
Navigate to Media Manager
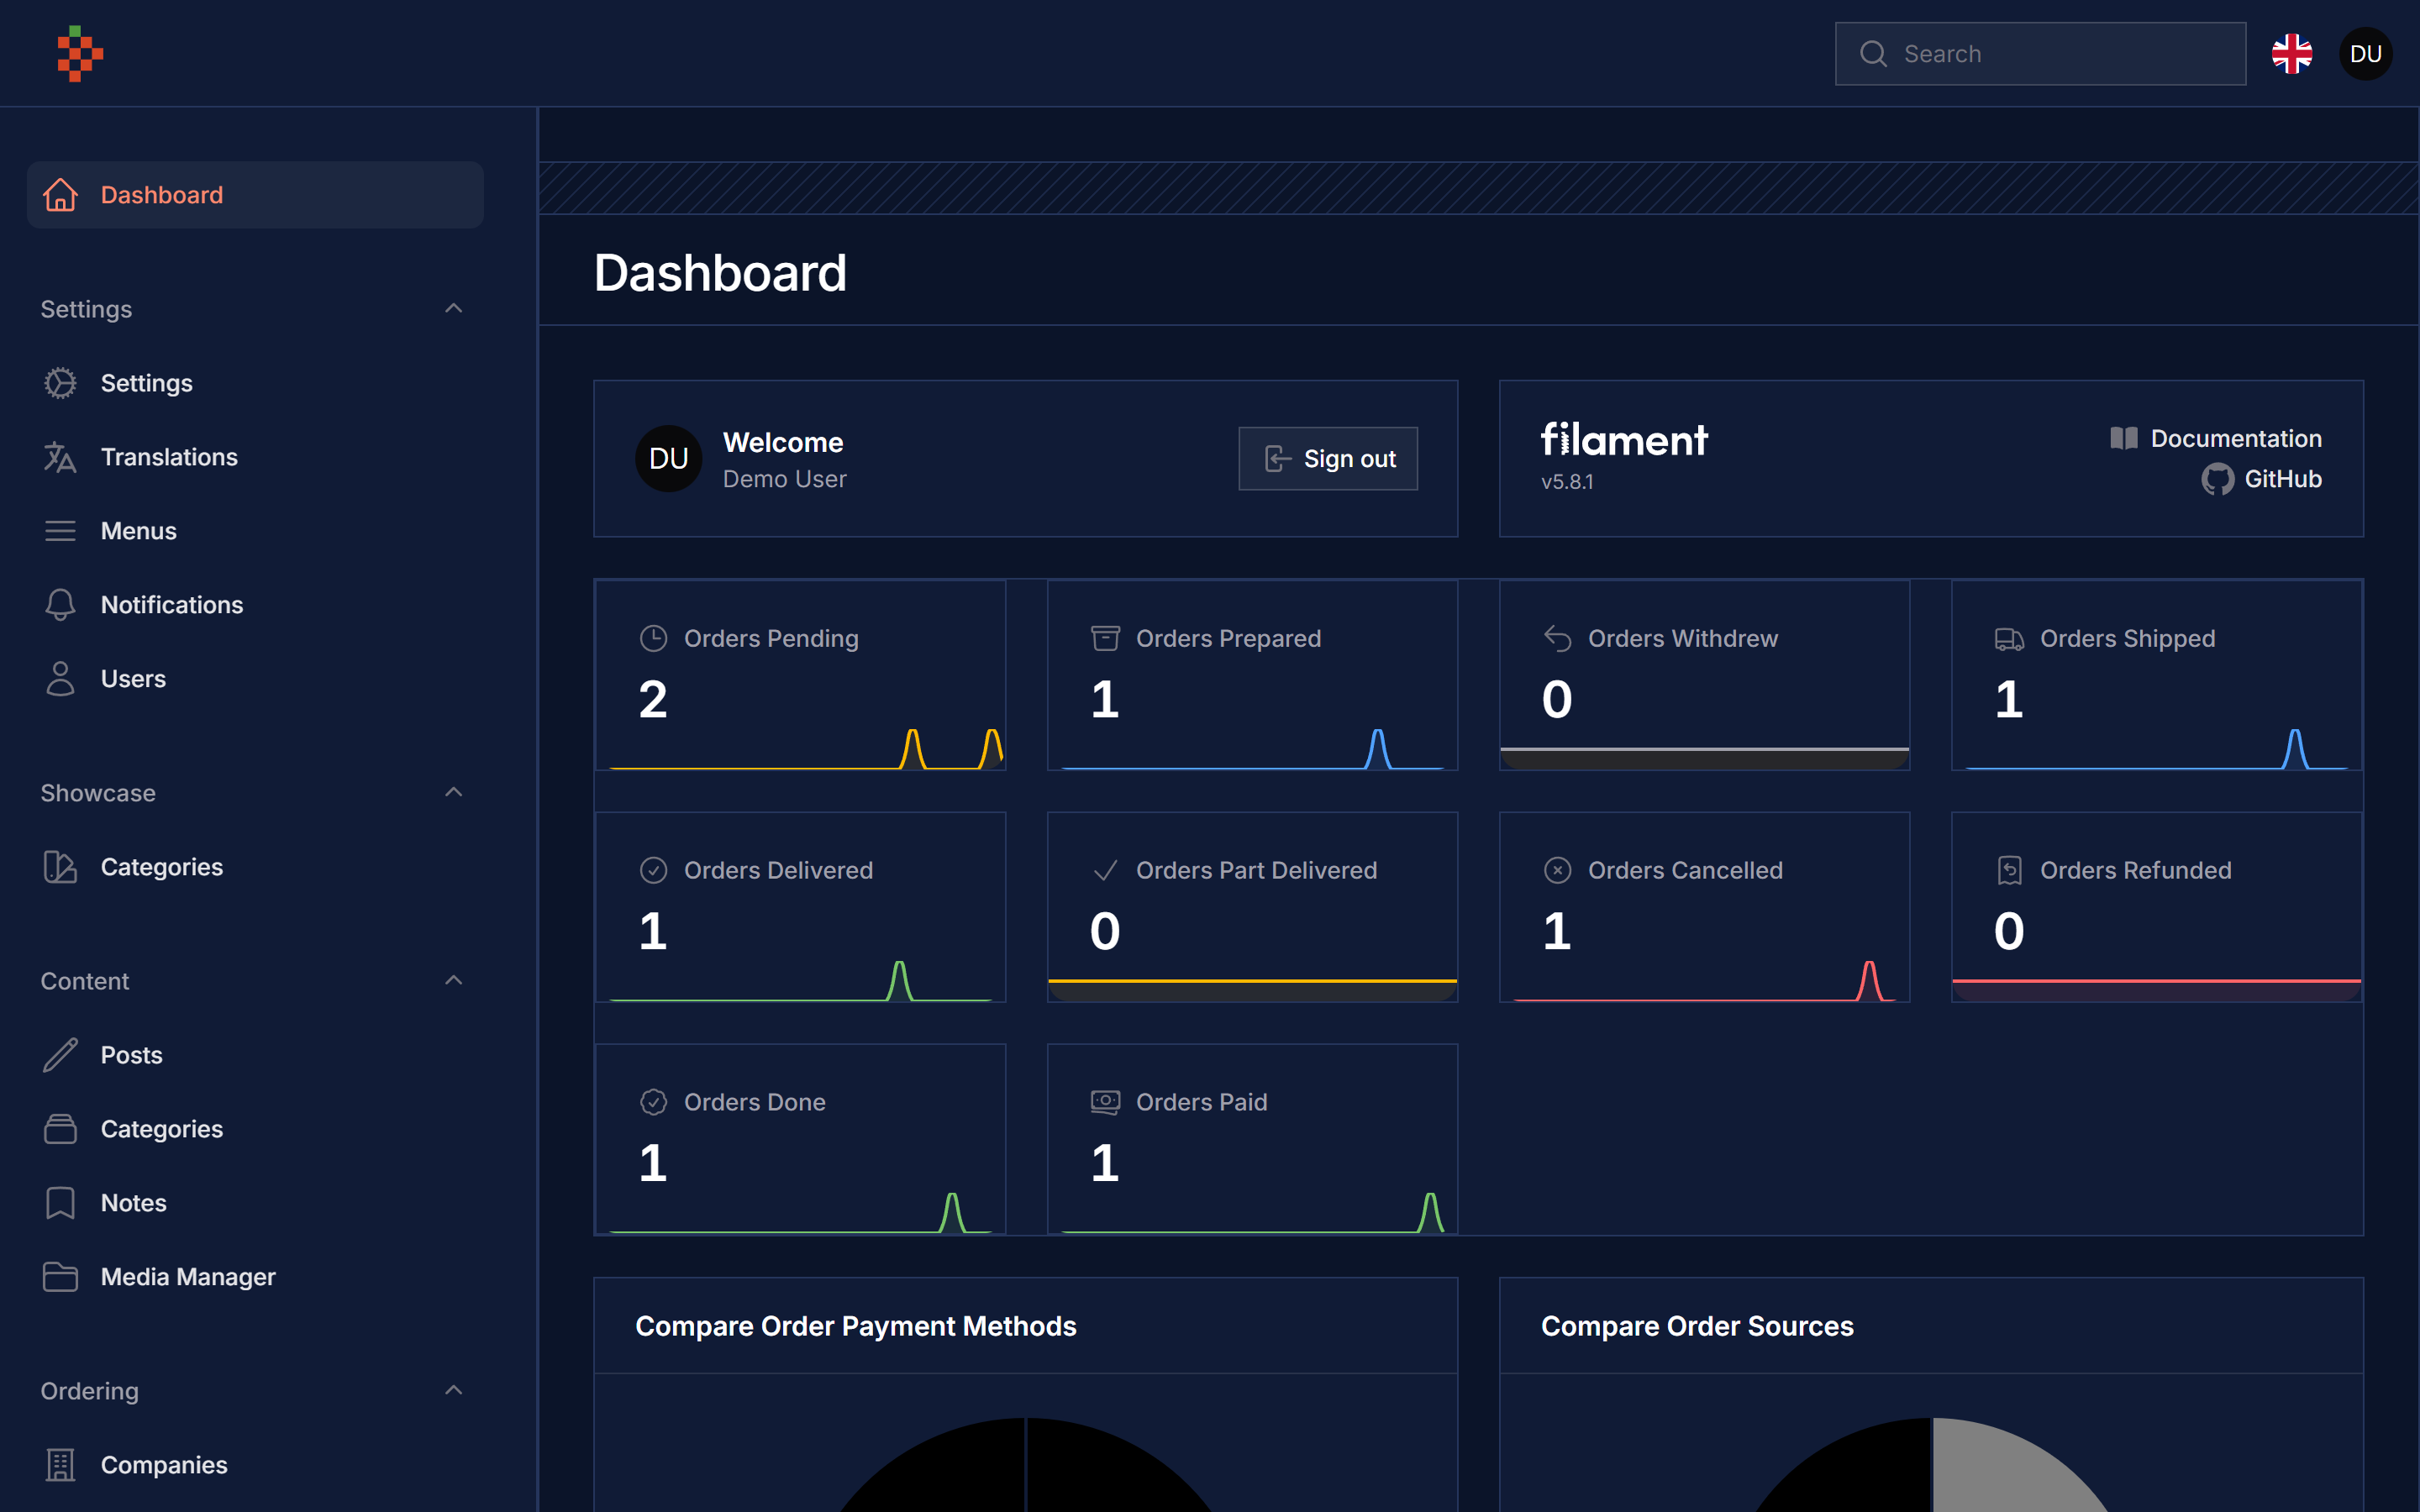pos(255,1277)
